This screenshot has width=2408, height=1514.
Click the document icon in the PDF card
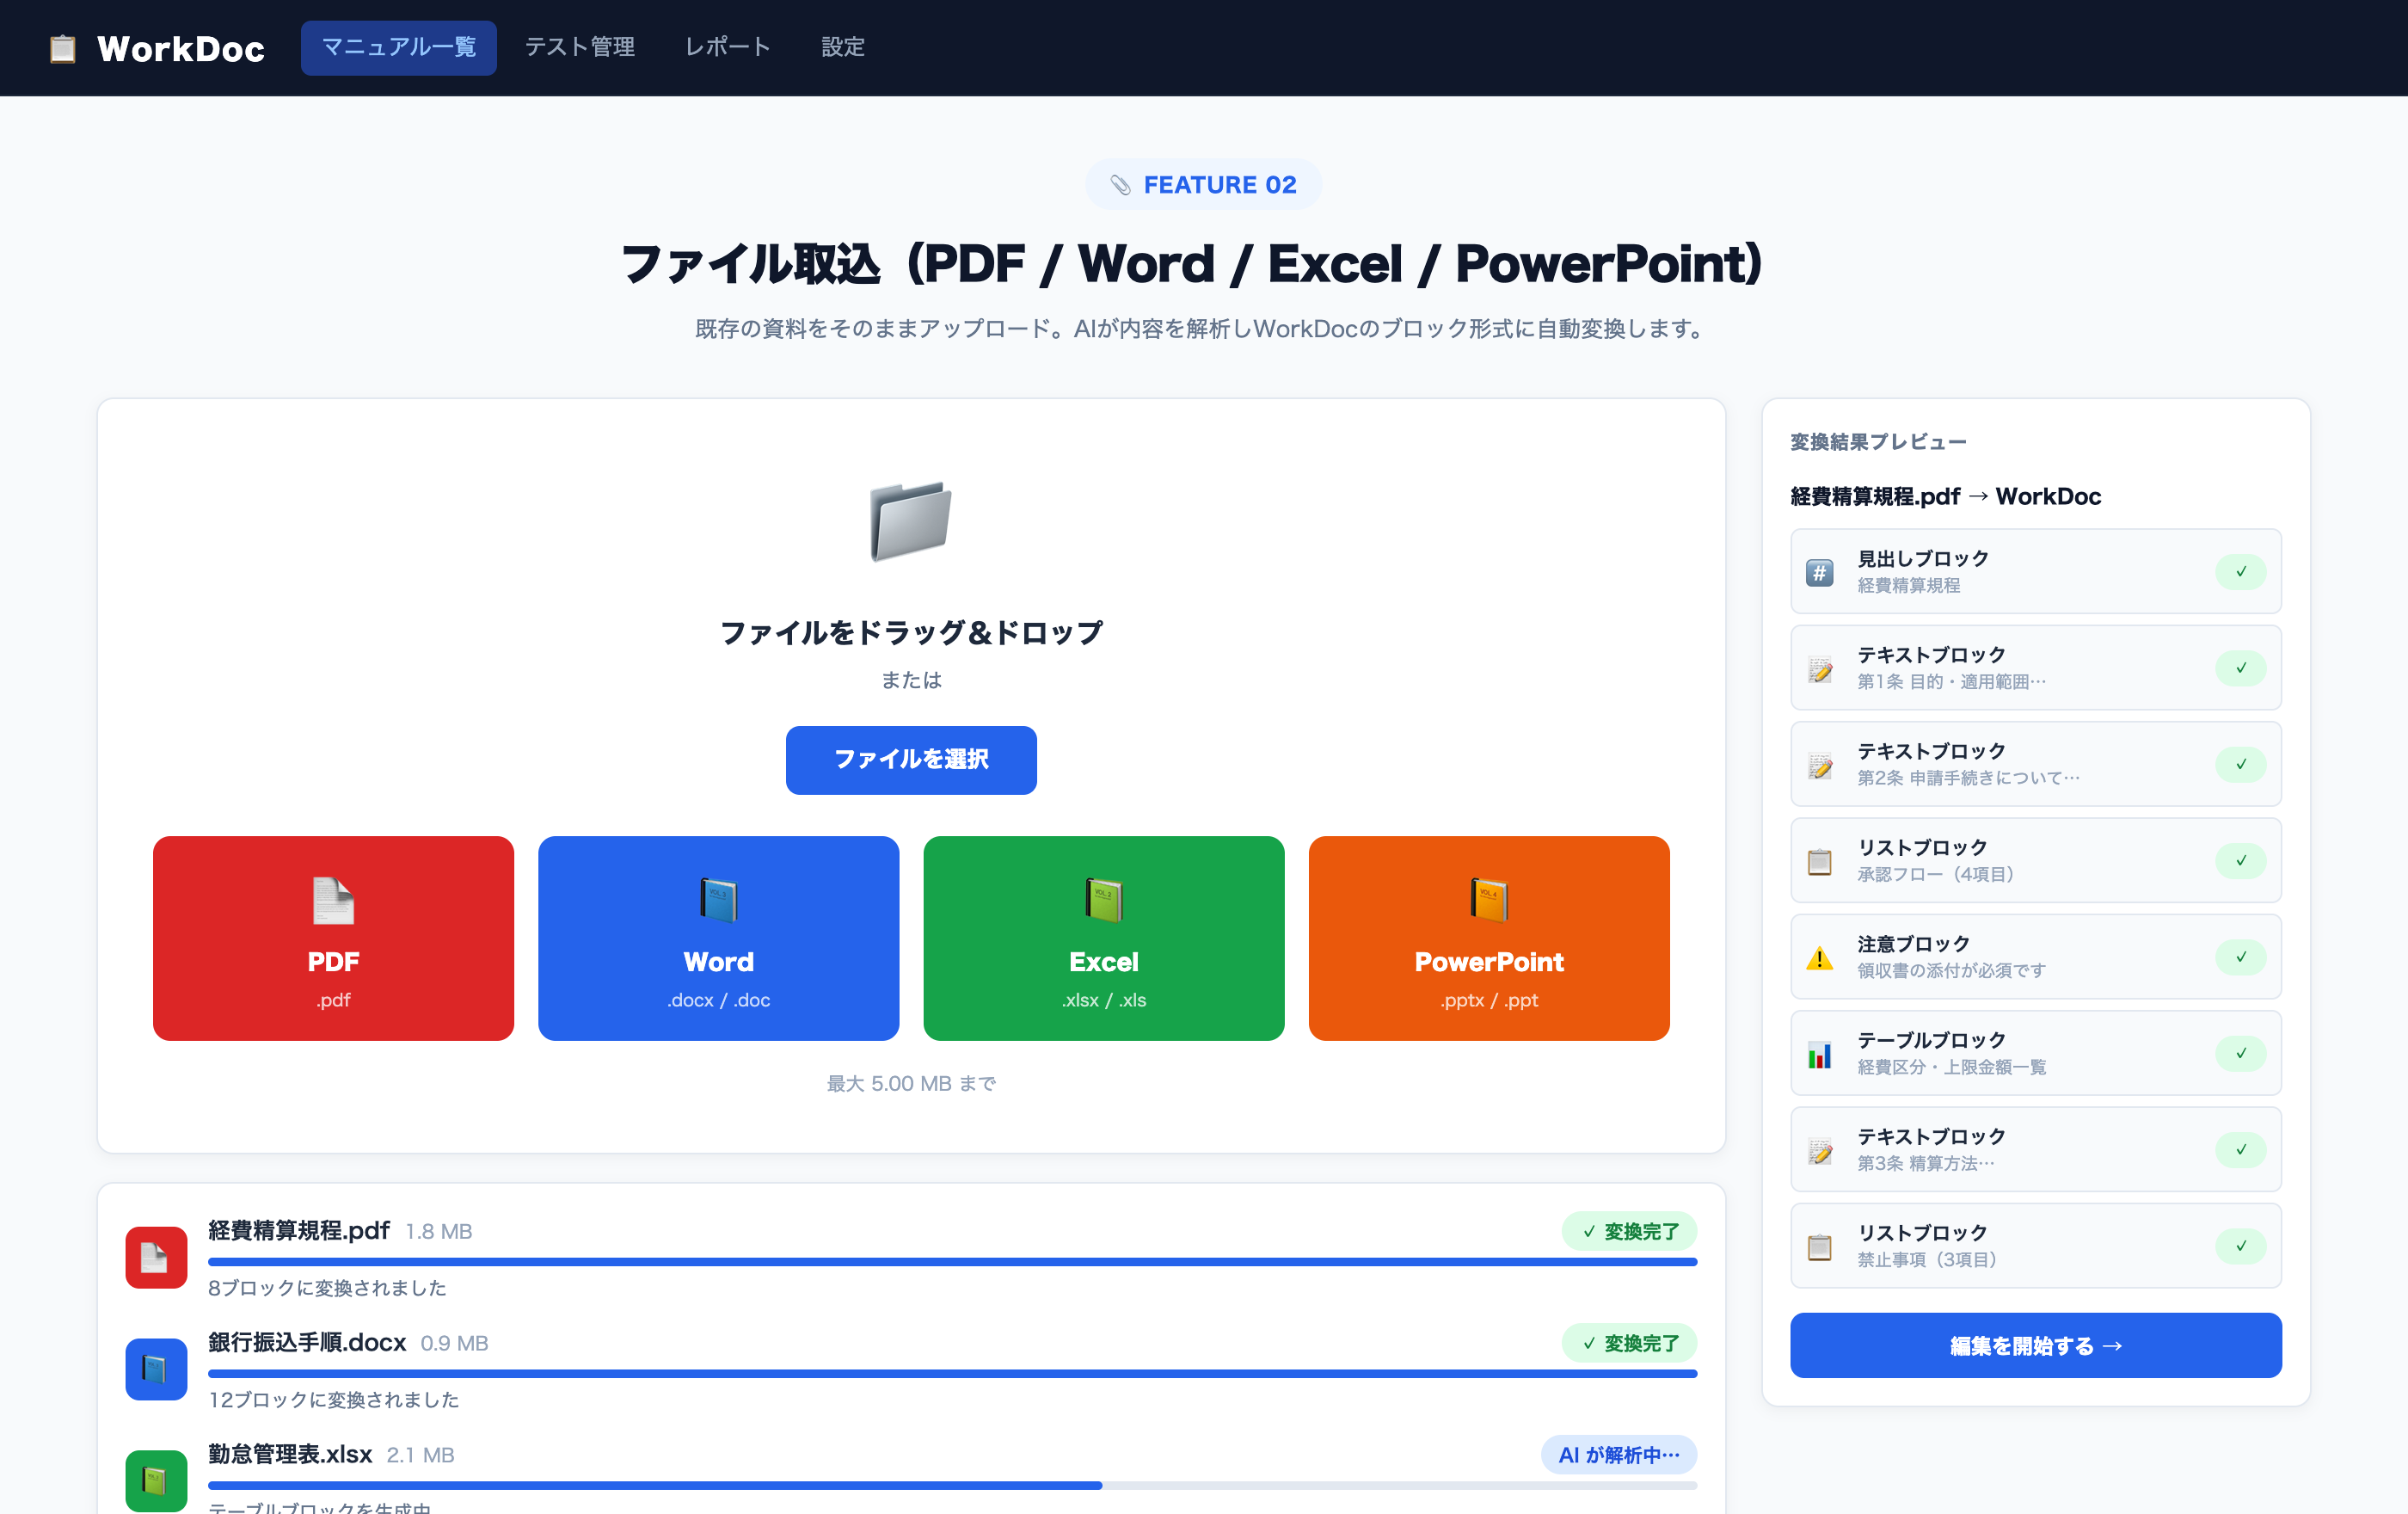[333, 900]
